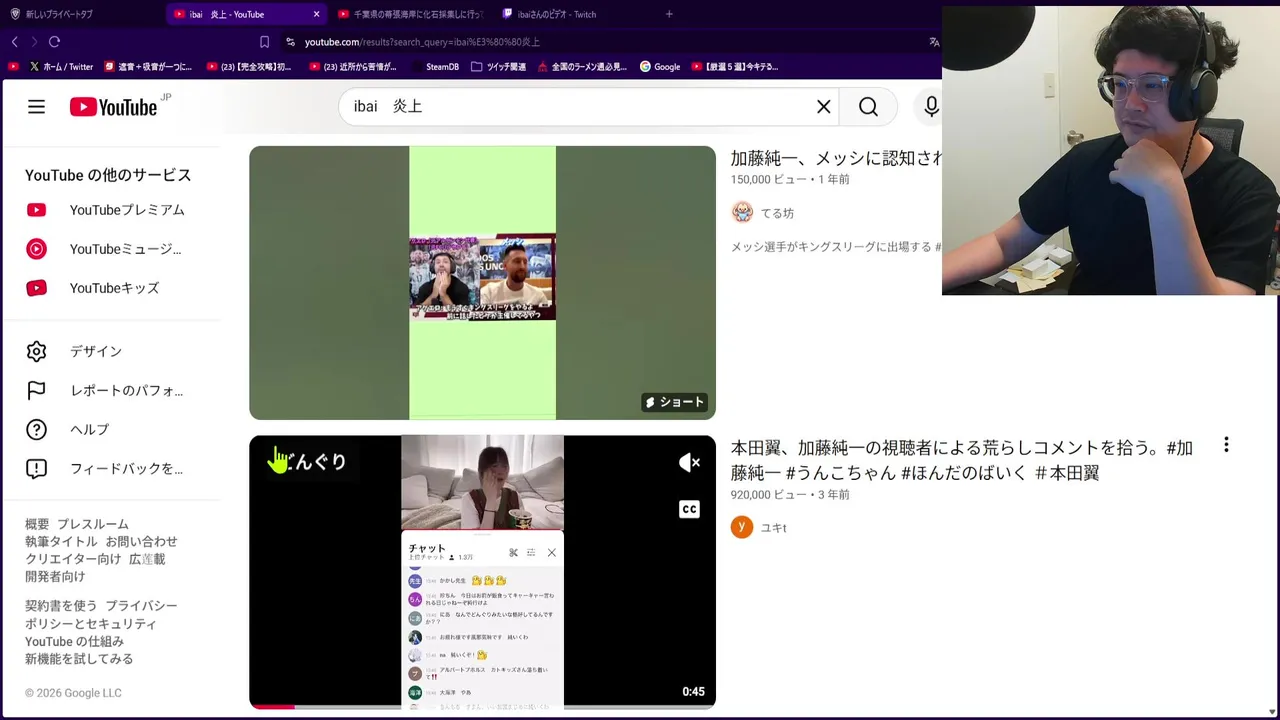Open the どんぐり chat video thumbnail

pyautogui.click(x=482, y=572)
